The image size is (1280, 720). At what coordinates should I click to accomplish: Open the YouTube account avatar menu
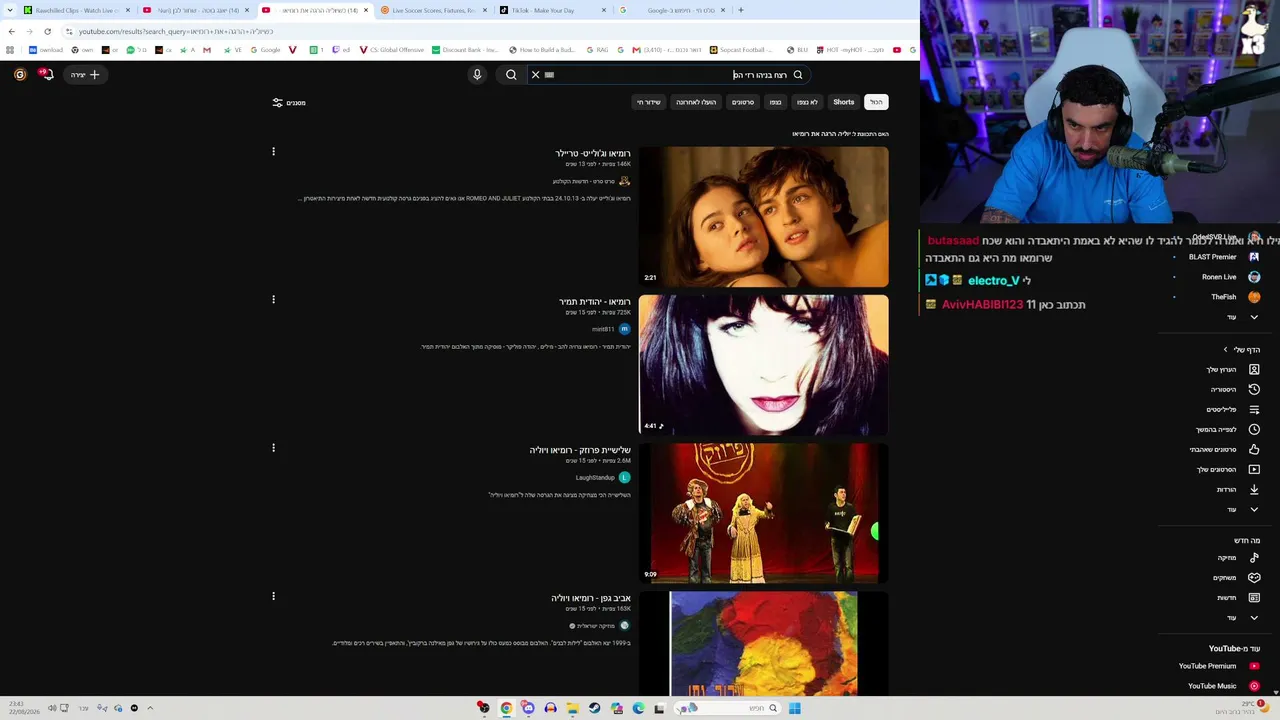click(x=20, y=74)
